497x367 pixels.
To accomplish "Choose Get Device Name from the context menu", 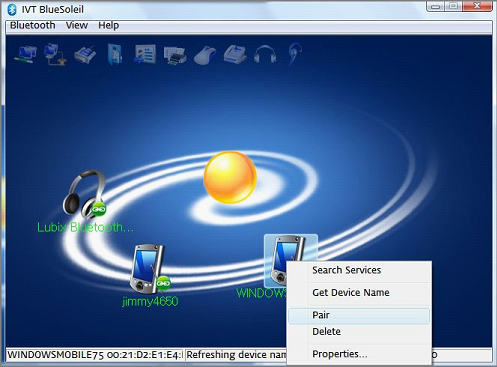I will 359,293.
